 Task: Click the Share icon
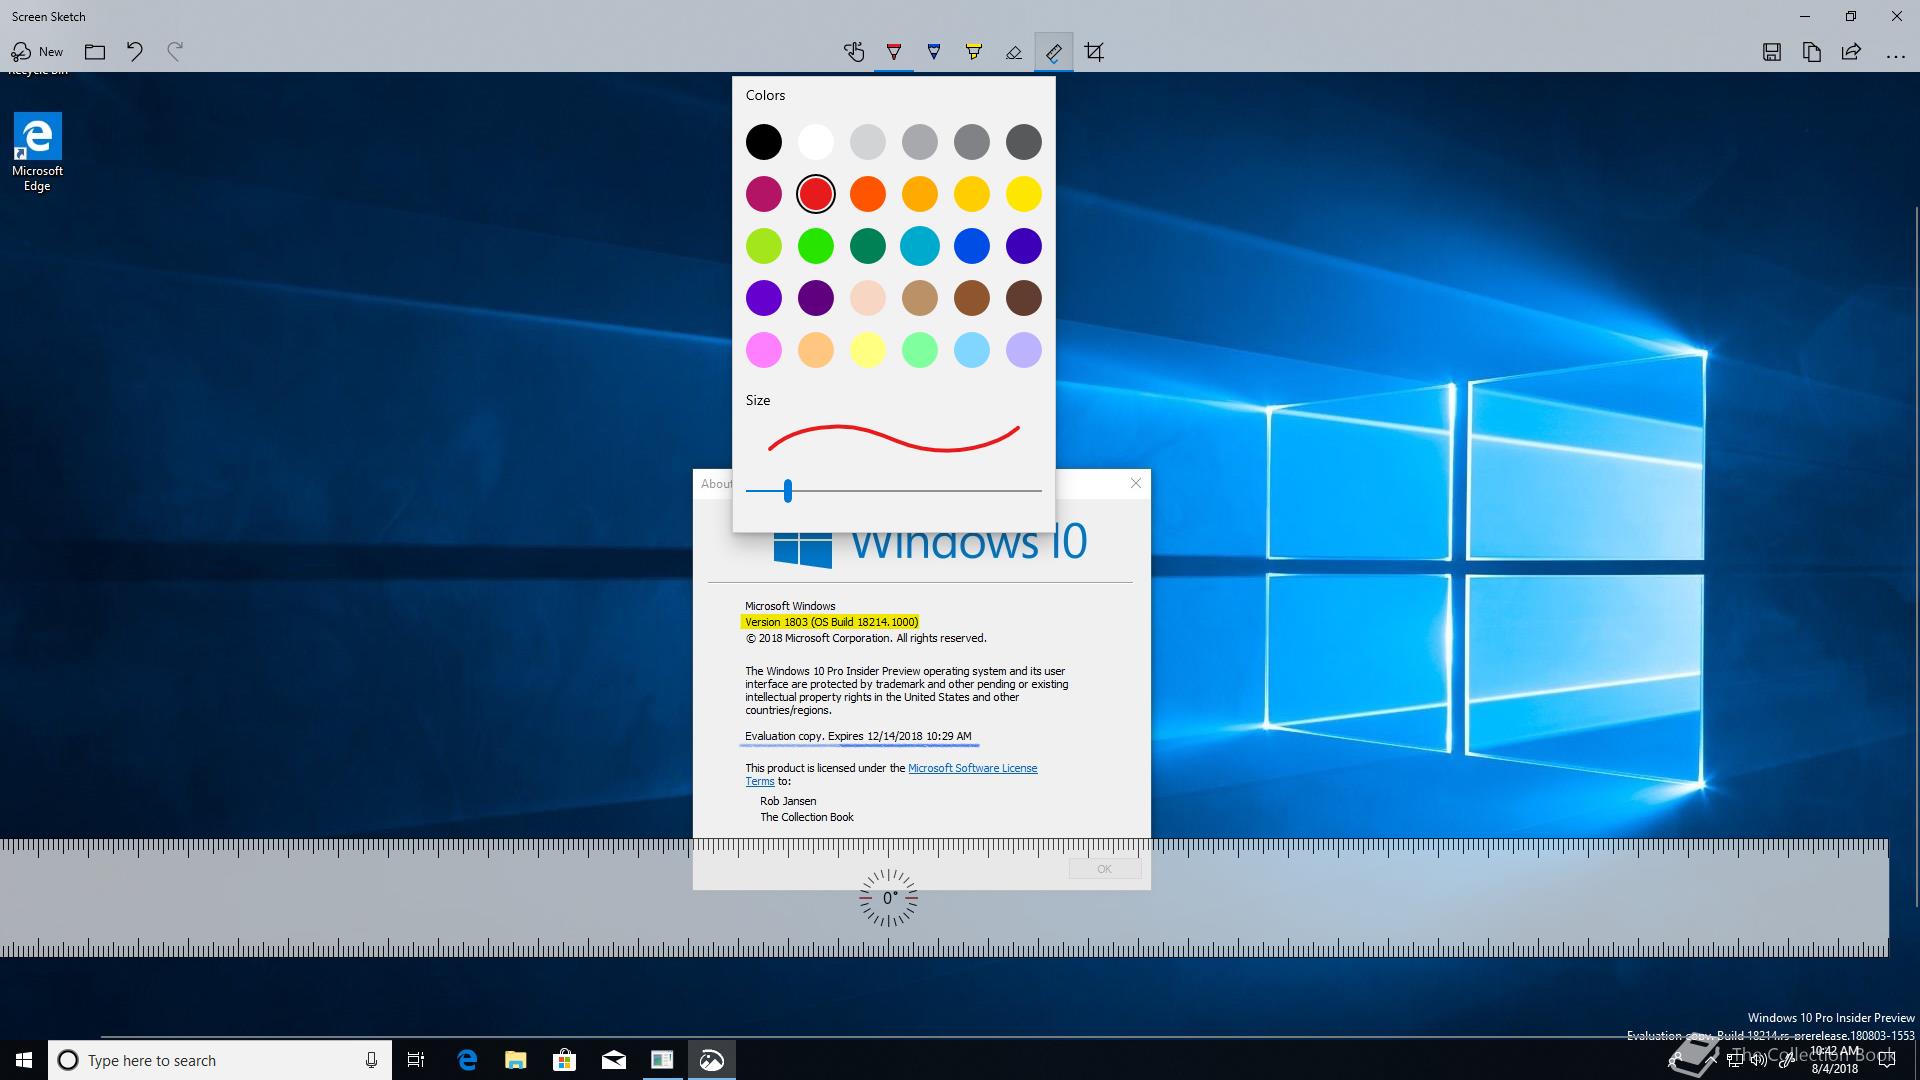tap(1851, 52)
